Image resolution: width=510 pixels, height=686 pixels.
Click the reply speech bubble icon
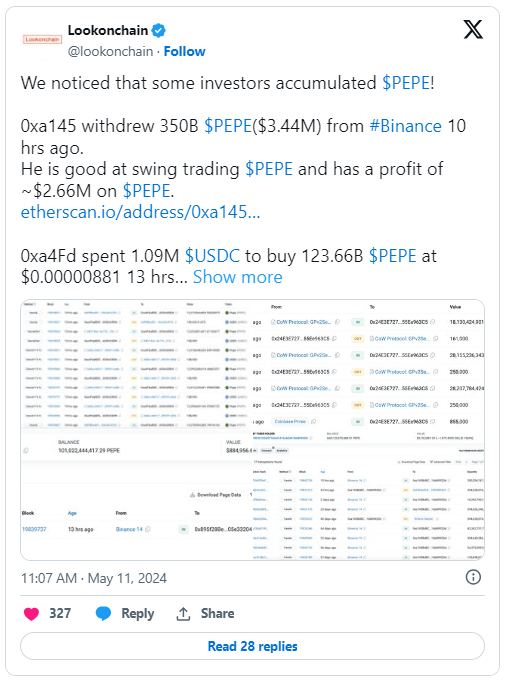(x=104, y=614)
